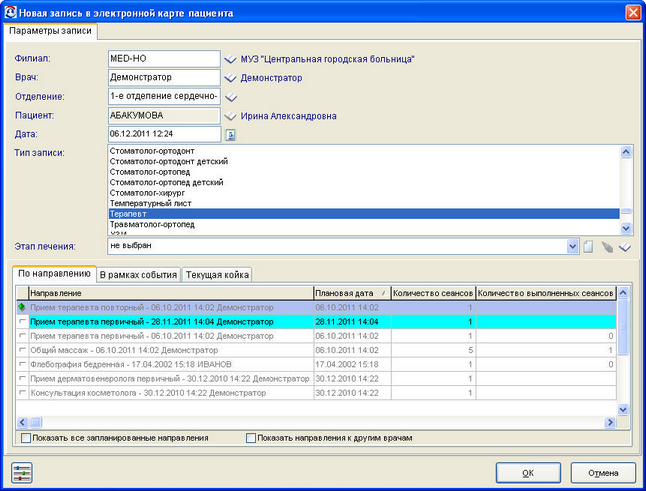Click the Дата field 06.12.2011 12:24
The image size is (646, 491).
click(164, 134)
